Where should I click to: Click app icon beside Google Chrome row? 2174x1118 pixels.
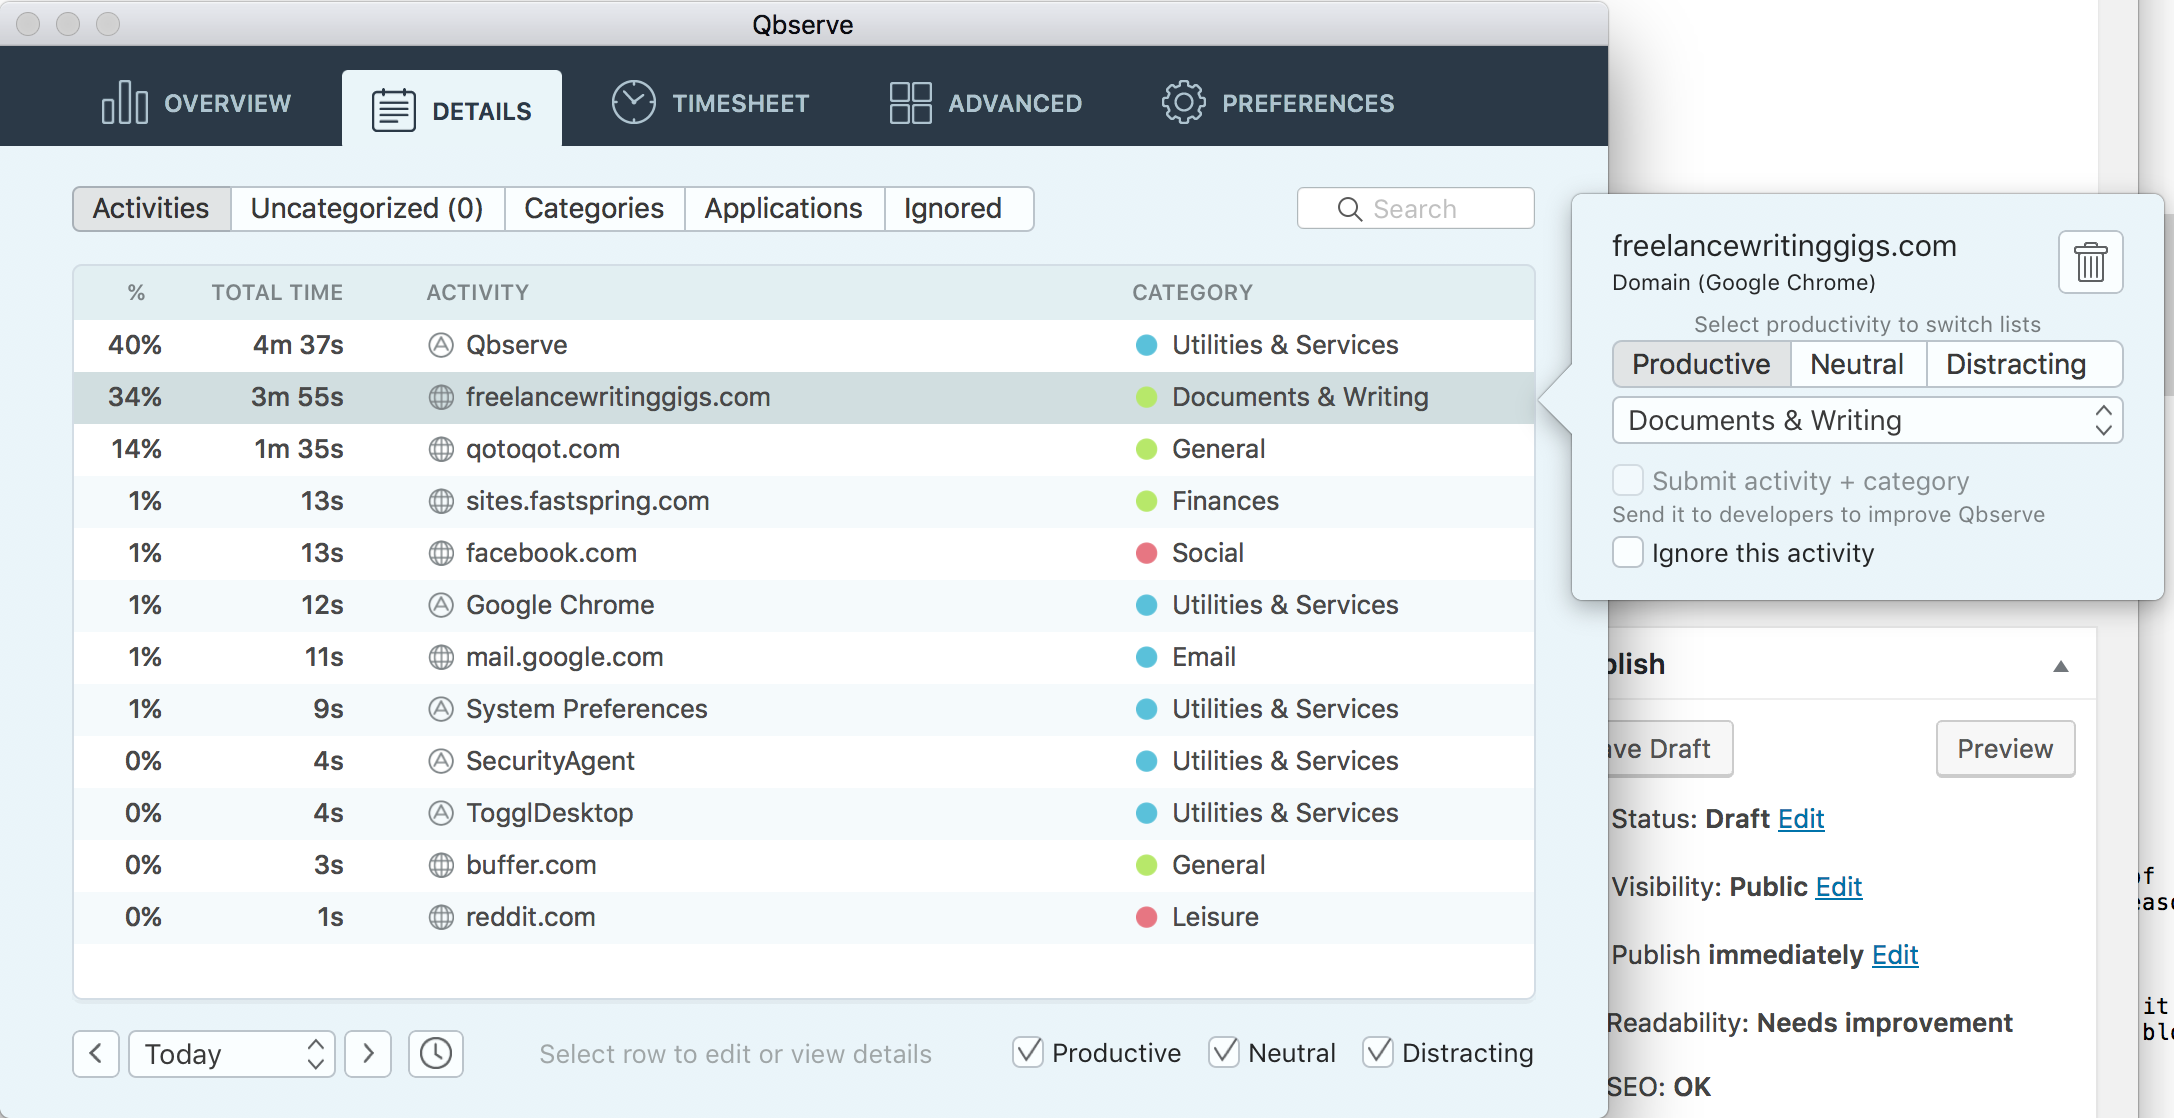441,605
